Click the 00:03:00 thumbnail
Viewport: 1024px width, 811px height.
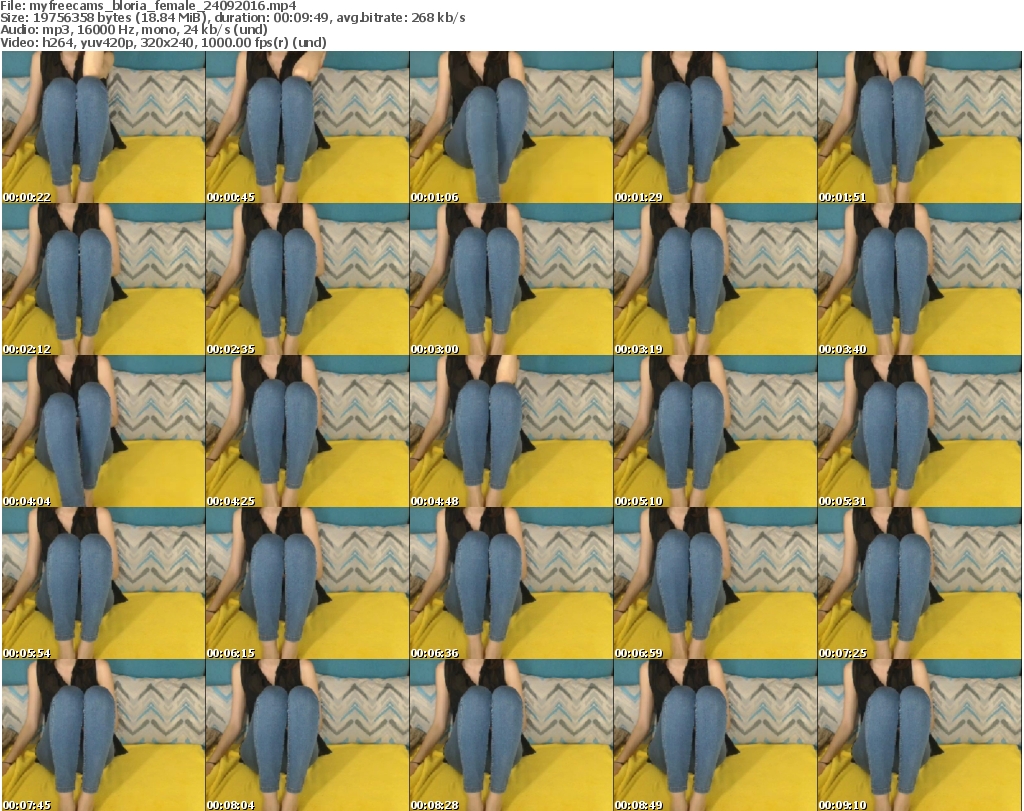(x=510, y=279)
